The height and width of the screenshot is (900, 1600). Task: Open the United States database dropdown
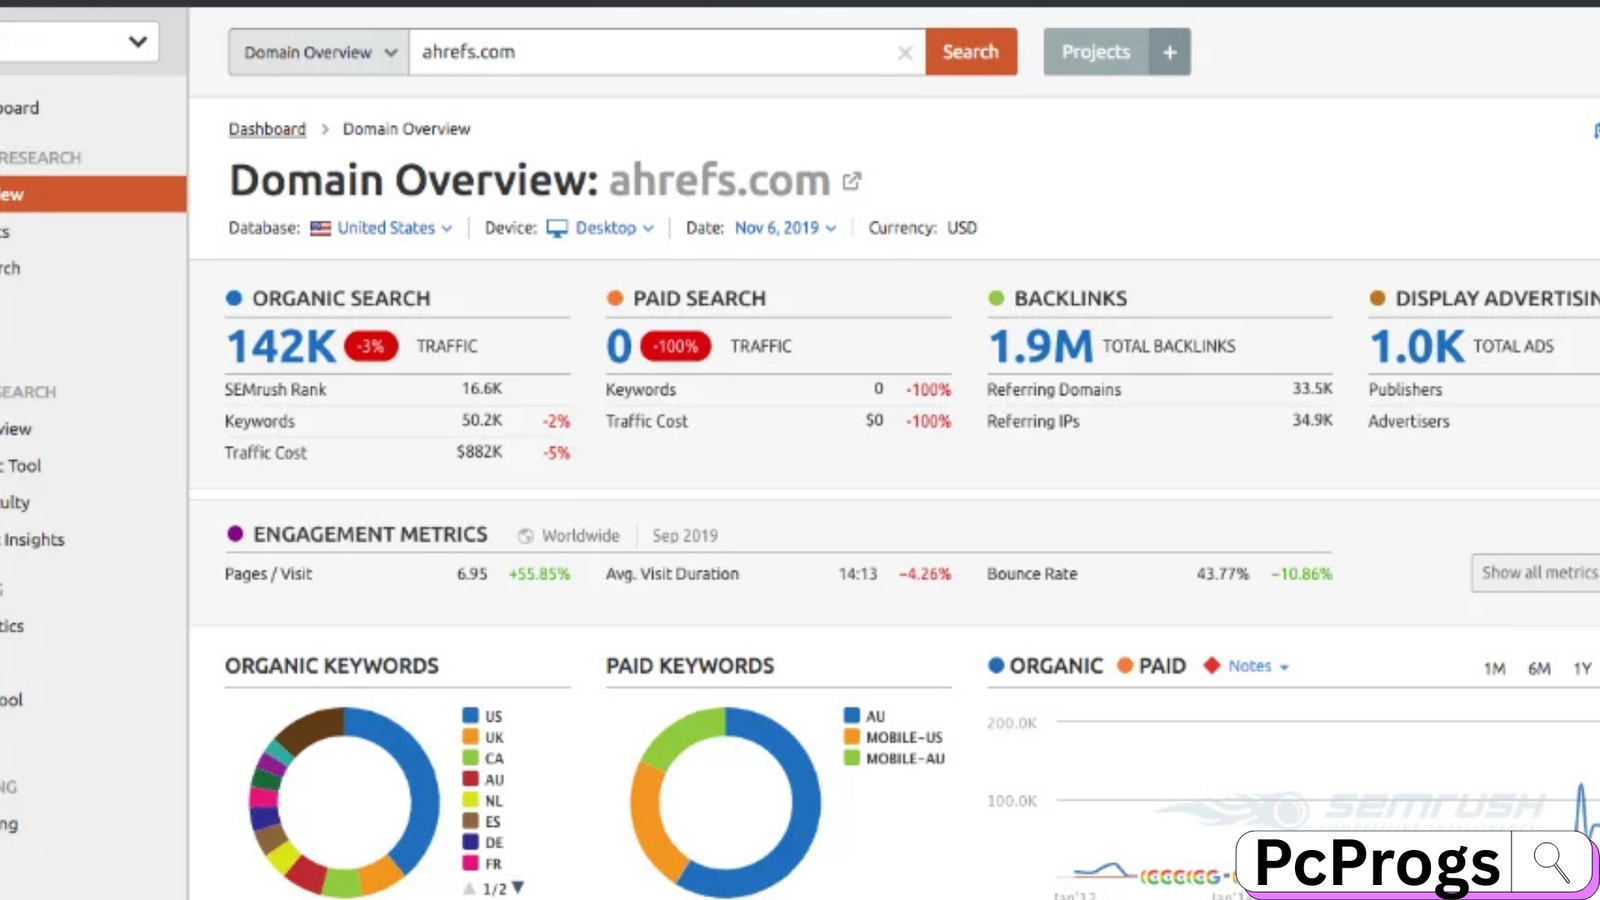(x=395, y=228)
